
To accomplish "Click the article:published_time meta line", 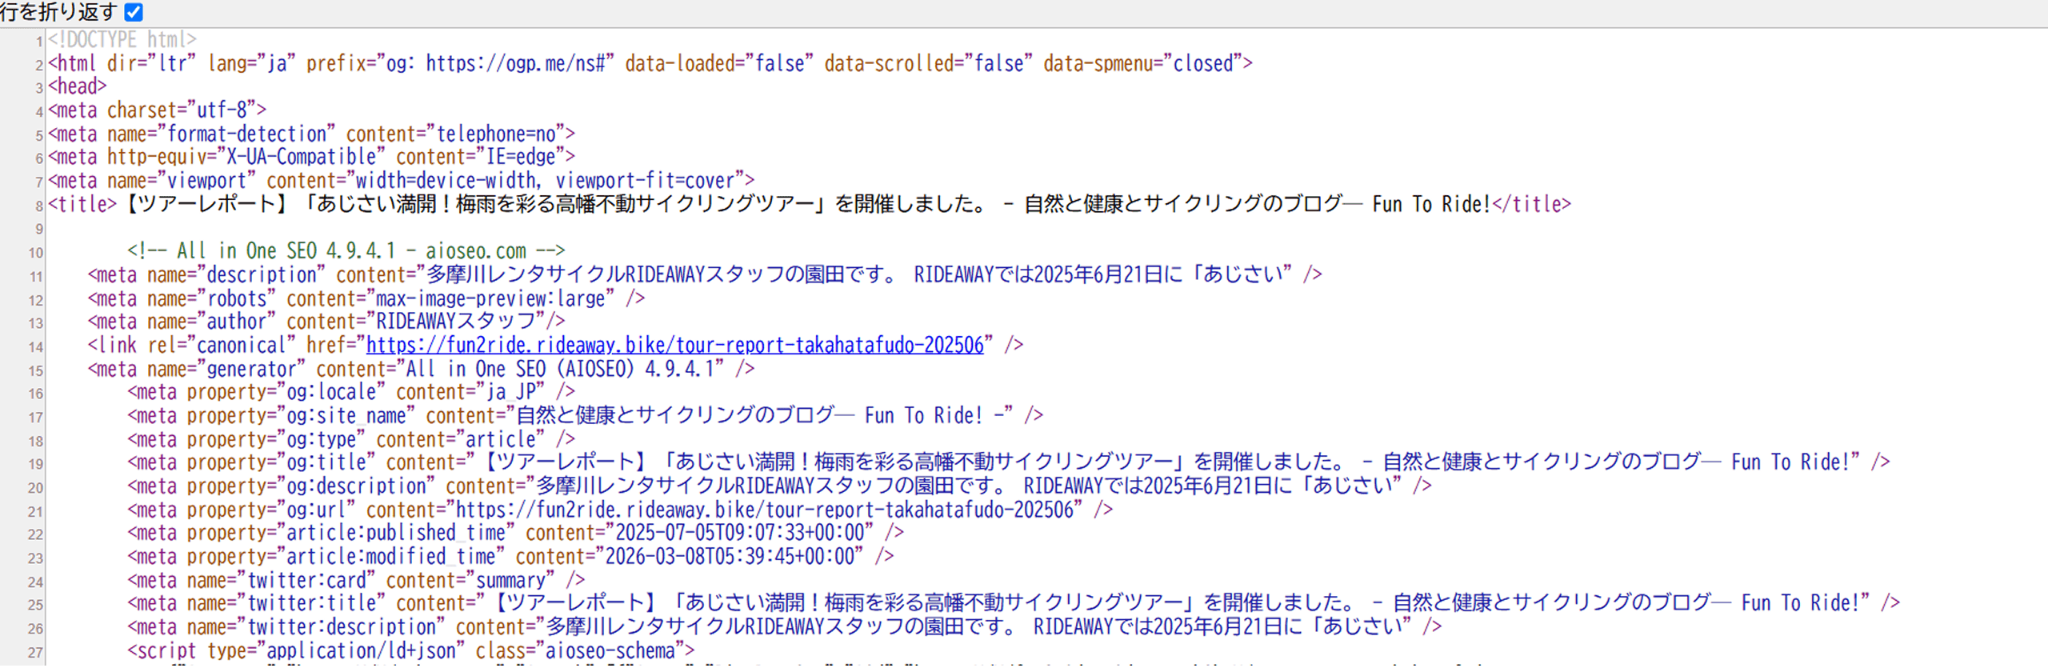I will click(515, 533).
